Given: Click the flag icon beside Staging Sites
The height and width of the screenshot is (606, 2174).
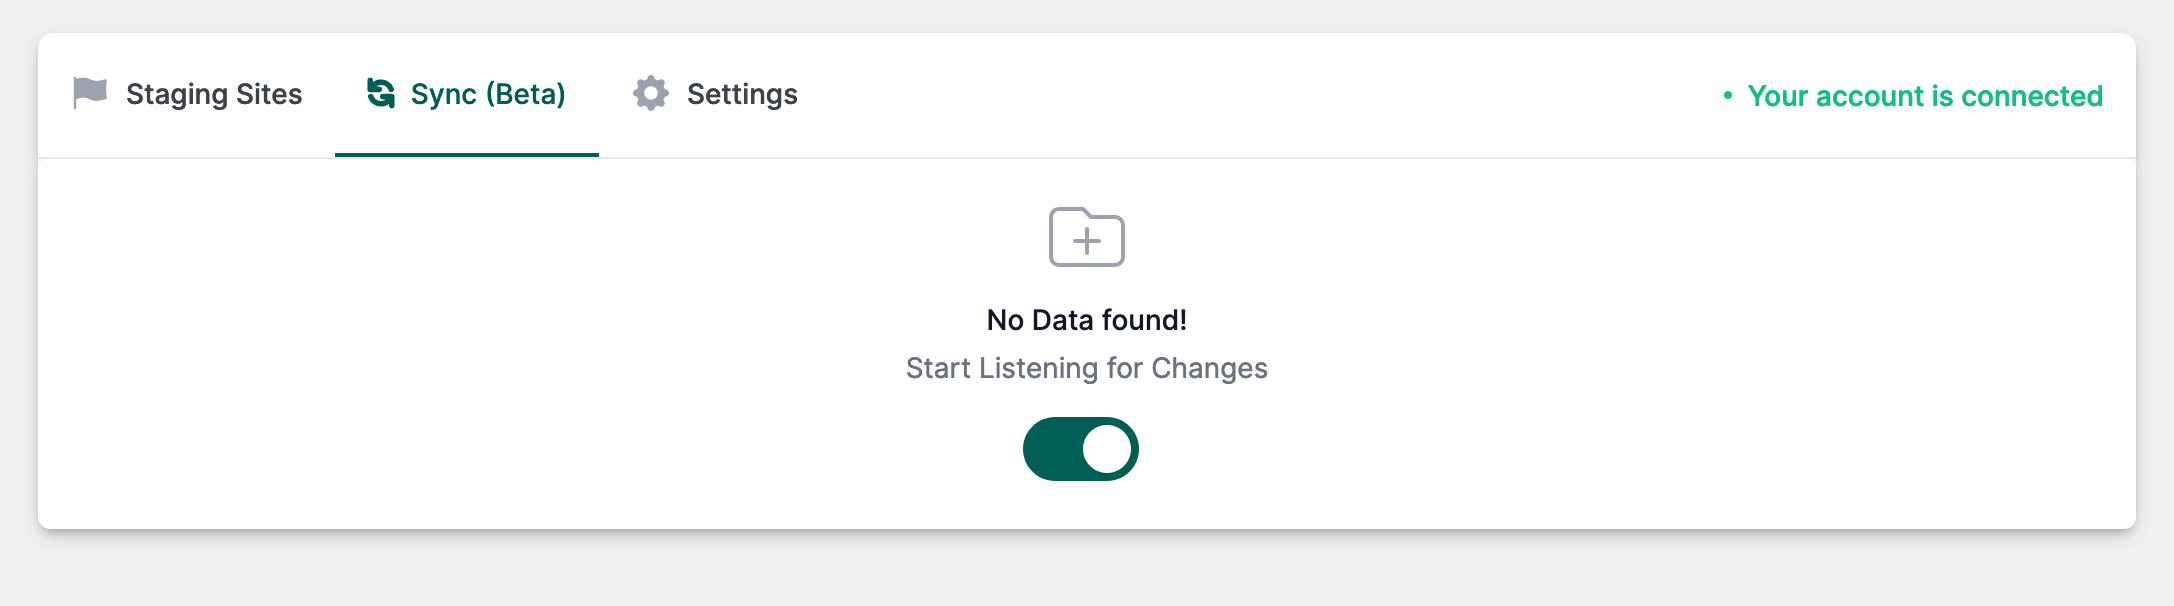Looking at the screenshot, I should click(x=90, y=93).
